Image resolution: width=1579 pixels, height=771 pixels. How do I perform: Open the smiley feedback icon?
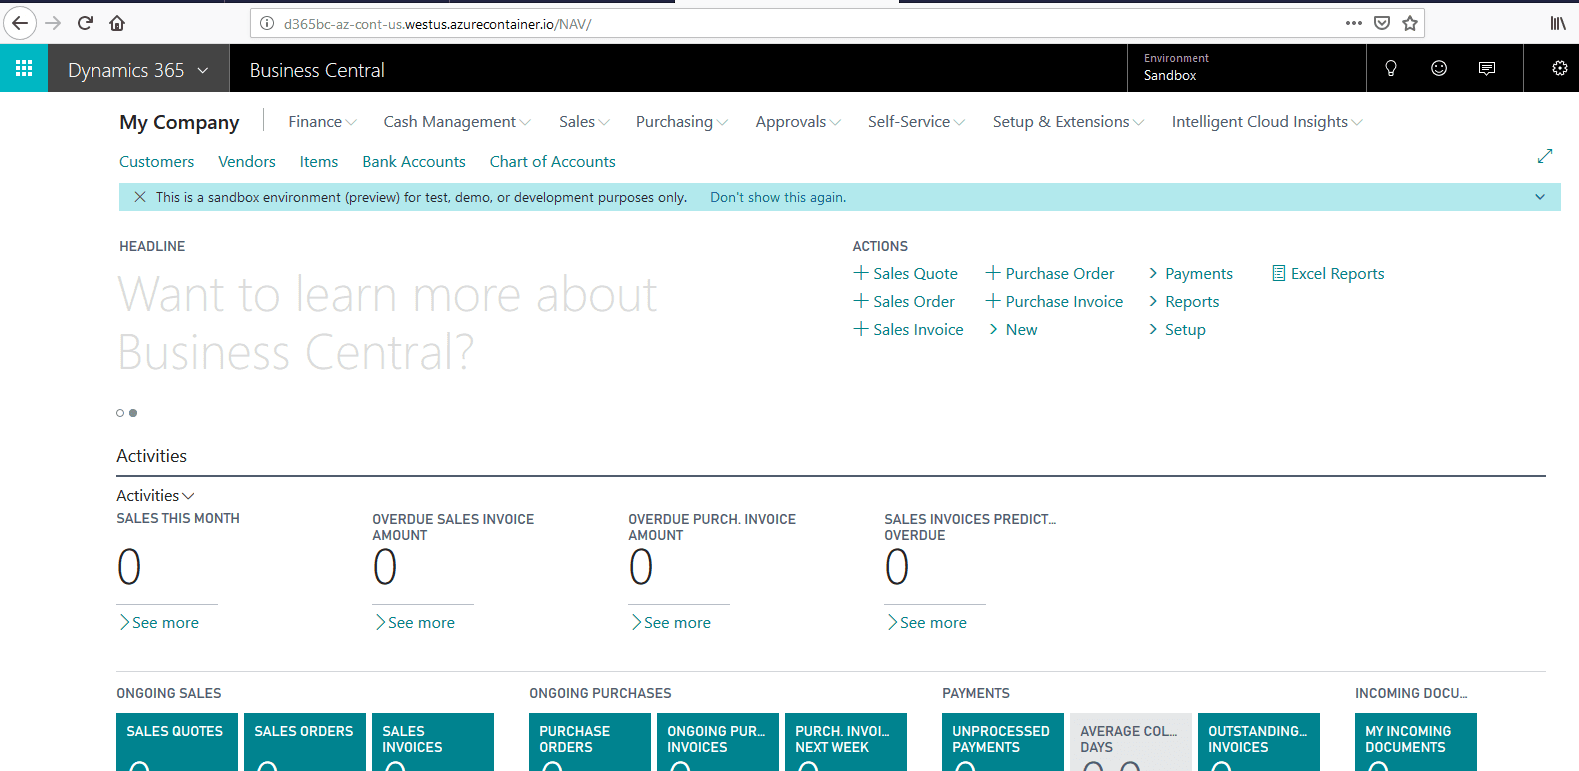pos(1439,68)
